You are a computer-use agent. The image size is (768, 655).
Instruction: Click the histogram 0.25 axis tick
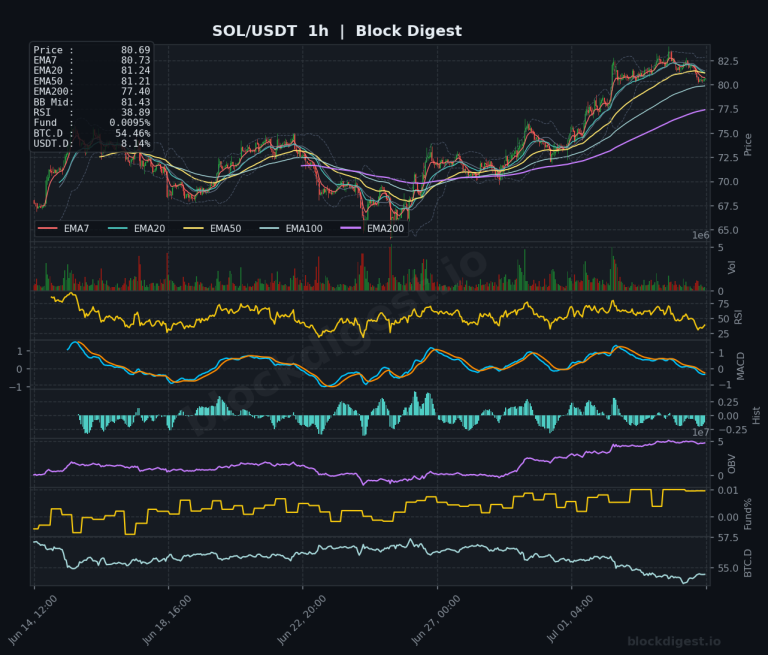pos(728,402)
